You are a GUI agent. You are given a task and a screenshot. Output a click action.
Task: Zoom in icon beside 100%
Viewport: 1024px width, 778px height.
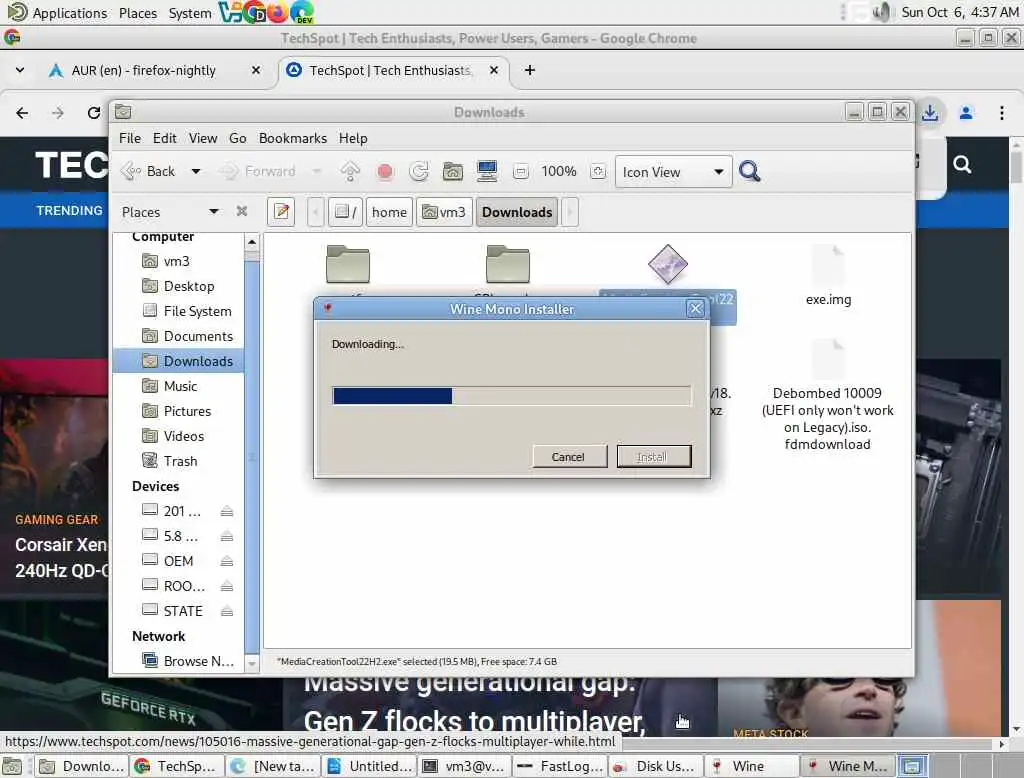coord(598,172)
